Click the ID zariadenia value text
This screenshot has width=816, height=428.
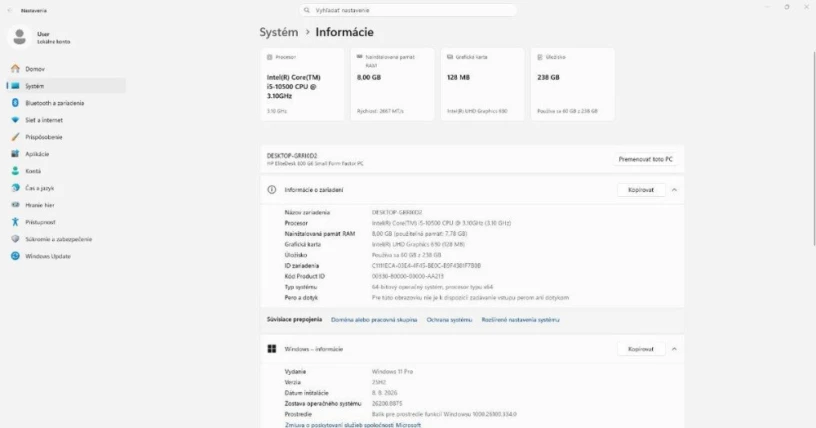tap(426, 266)
